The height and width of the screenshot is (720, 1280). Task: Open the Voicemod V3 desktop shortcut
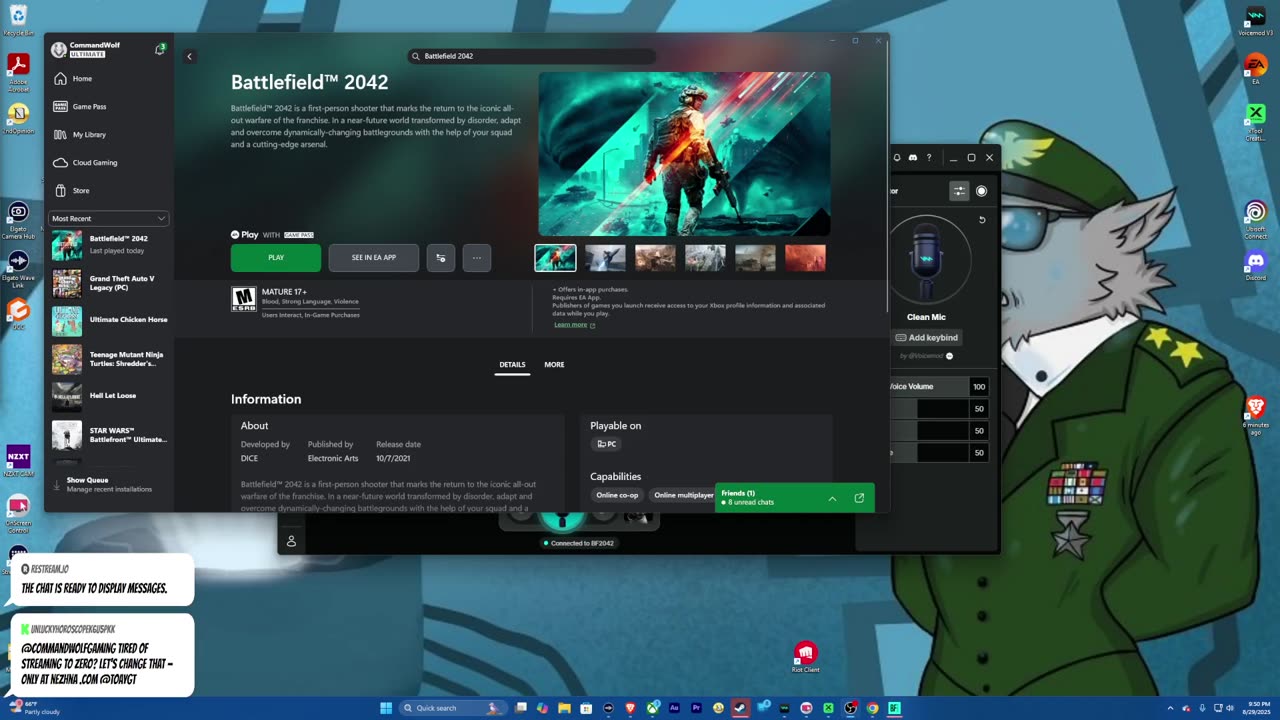1255,20
